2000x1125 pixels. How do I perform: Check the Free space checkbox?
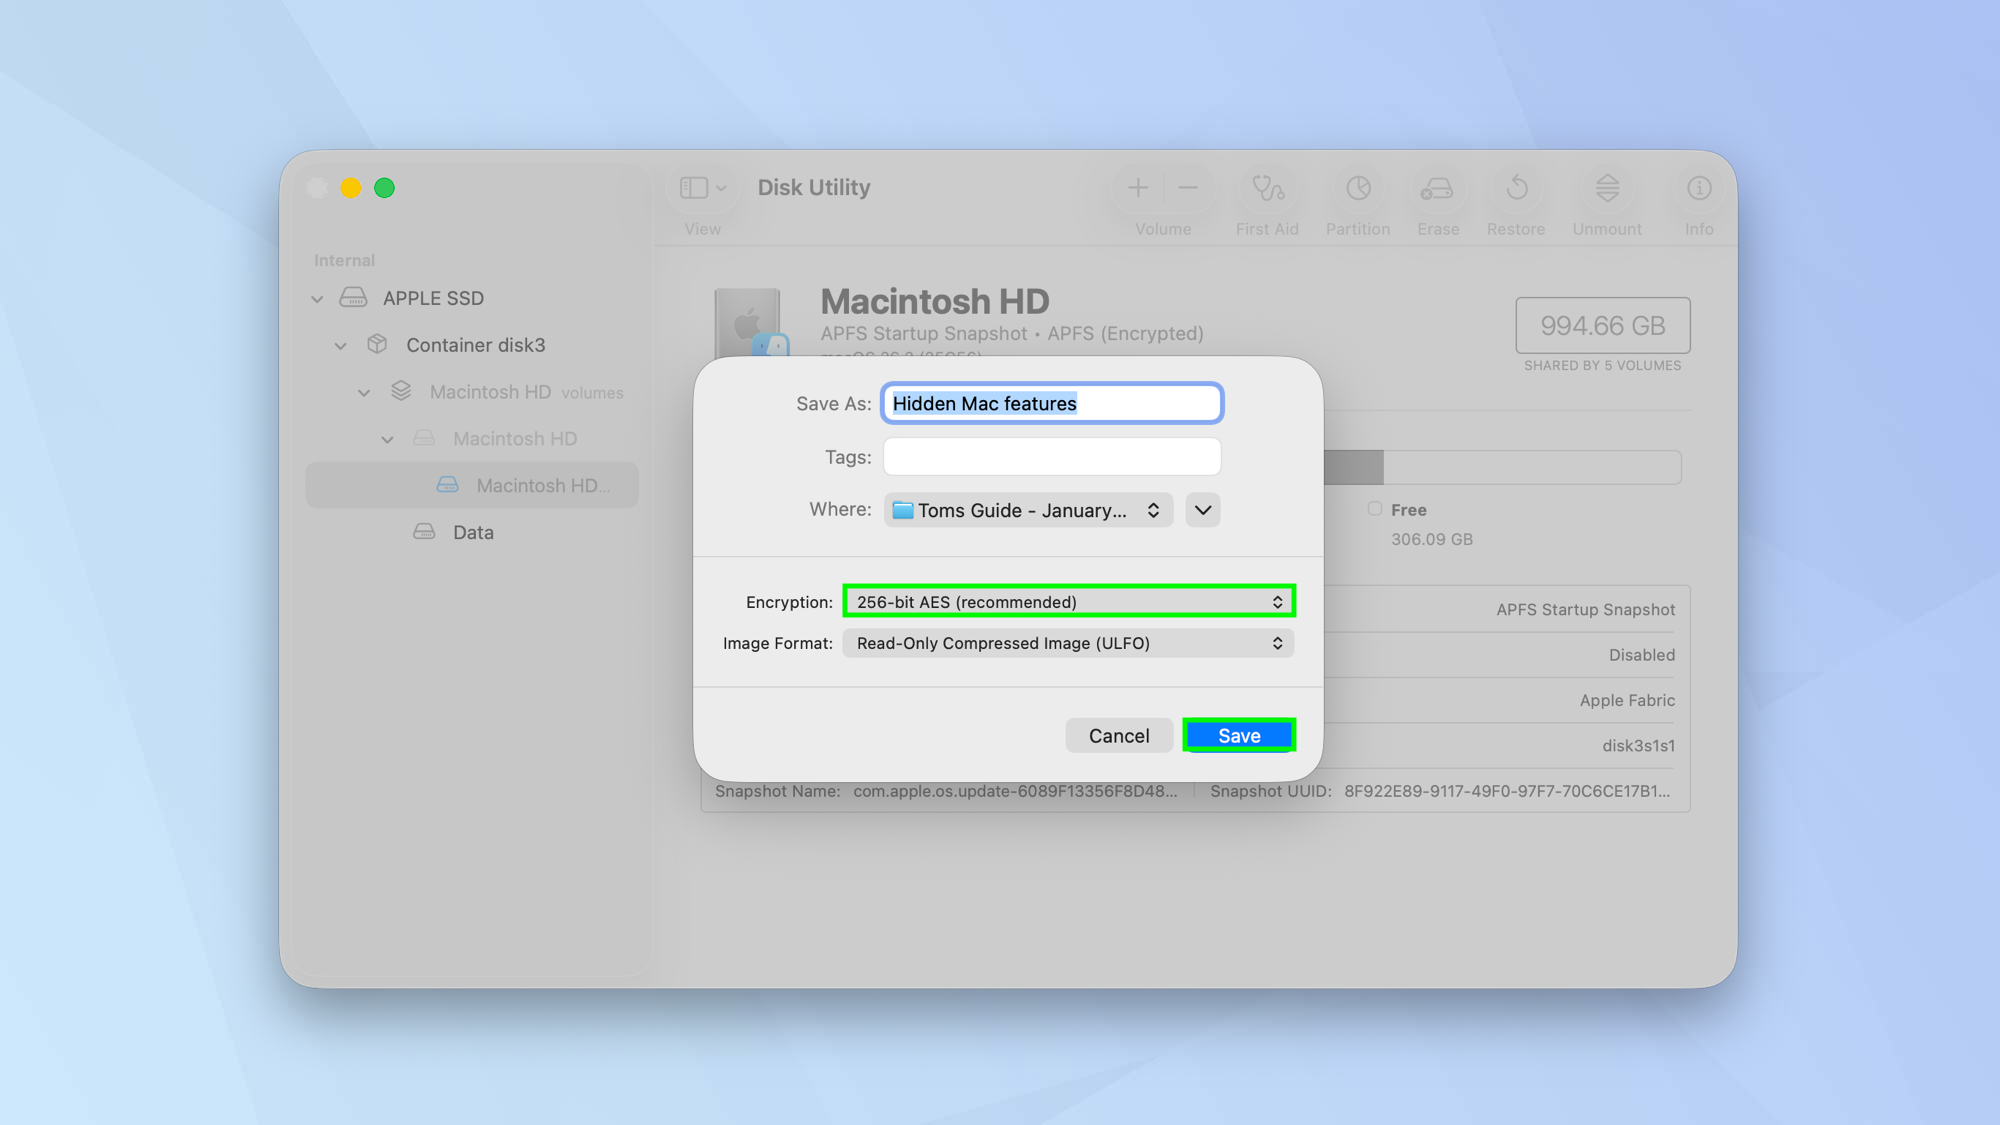click(x=1375, y=509)
